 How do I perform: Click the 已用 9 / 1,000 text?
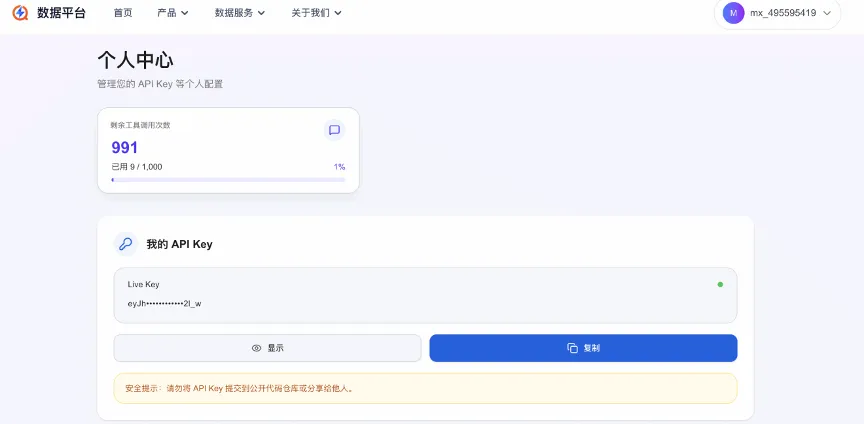[x=137, y=167]
